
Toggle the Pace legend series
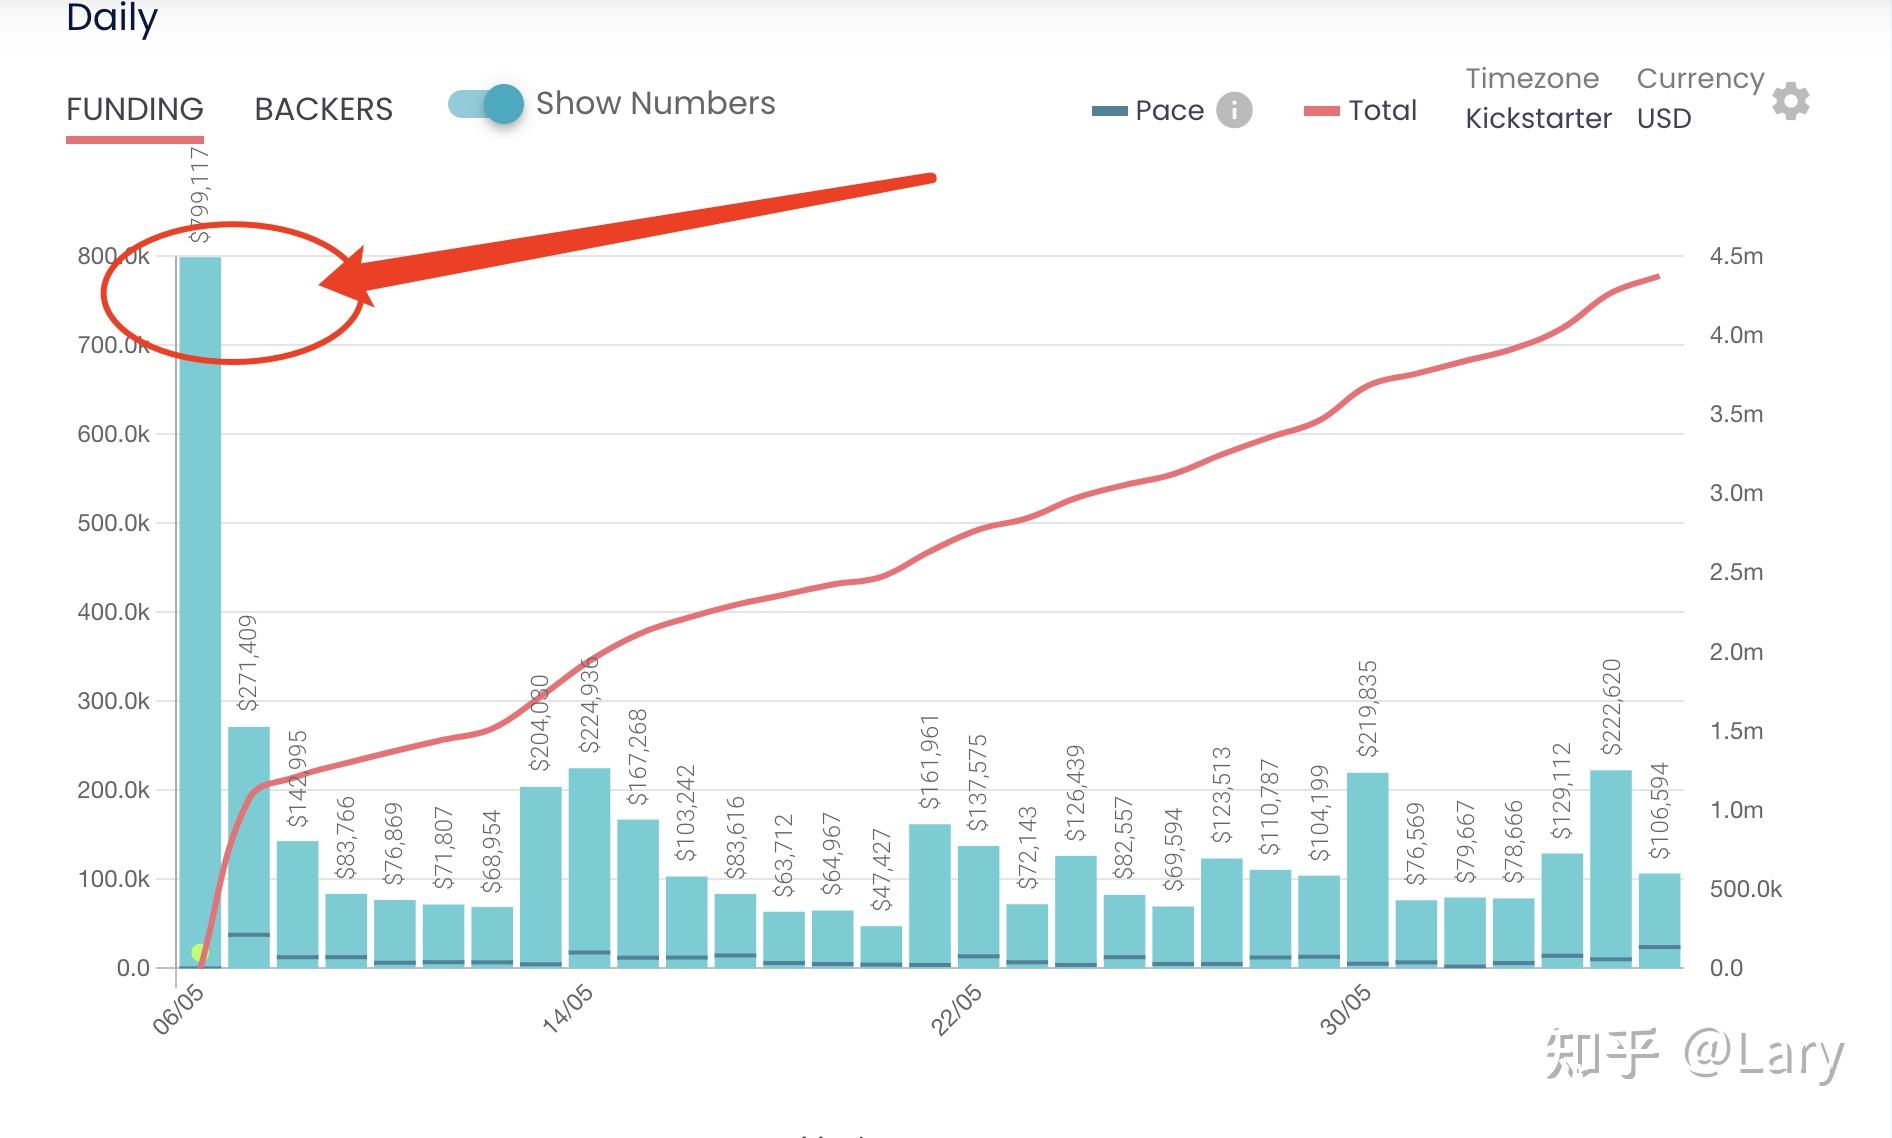1169,110
